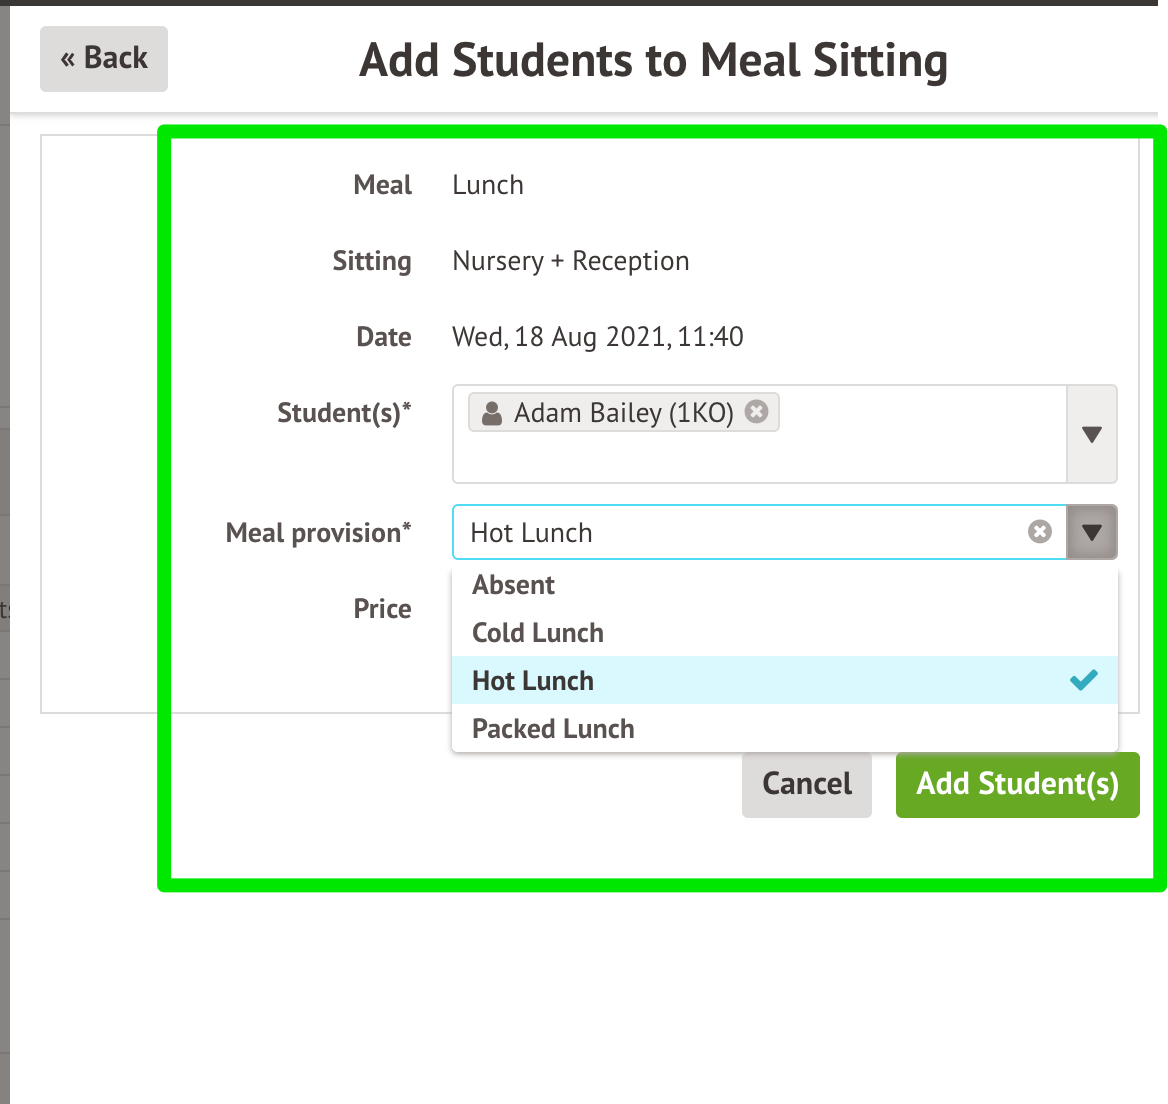Choose the Cold Lunch option

tap(538, 633)
